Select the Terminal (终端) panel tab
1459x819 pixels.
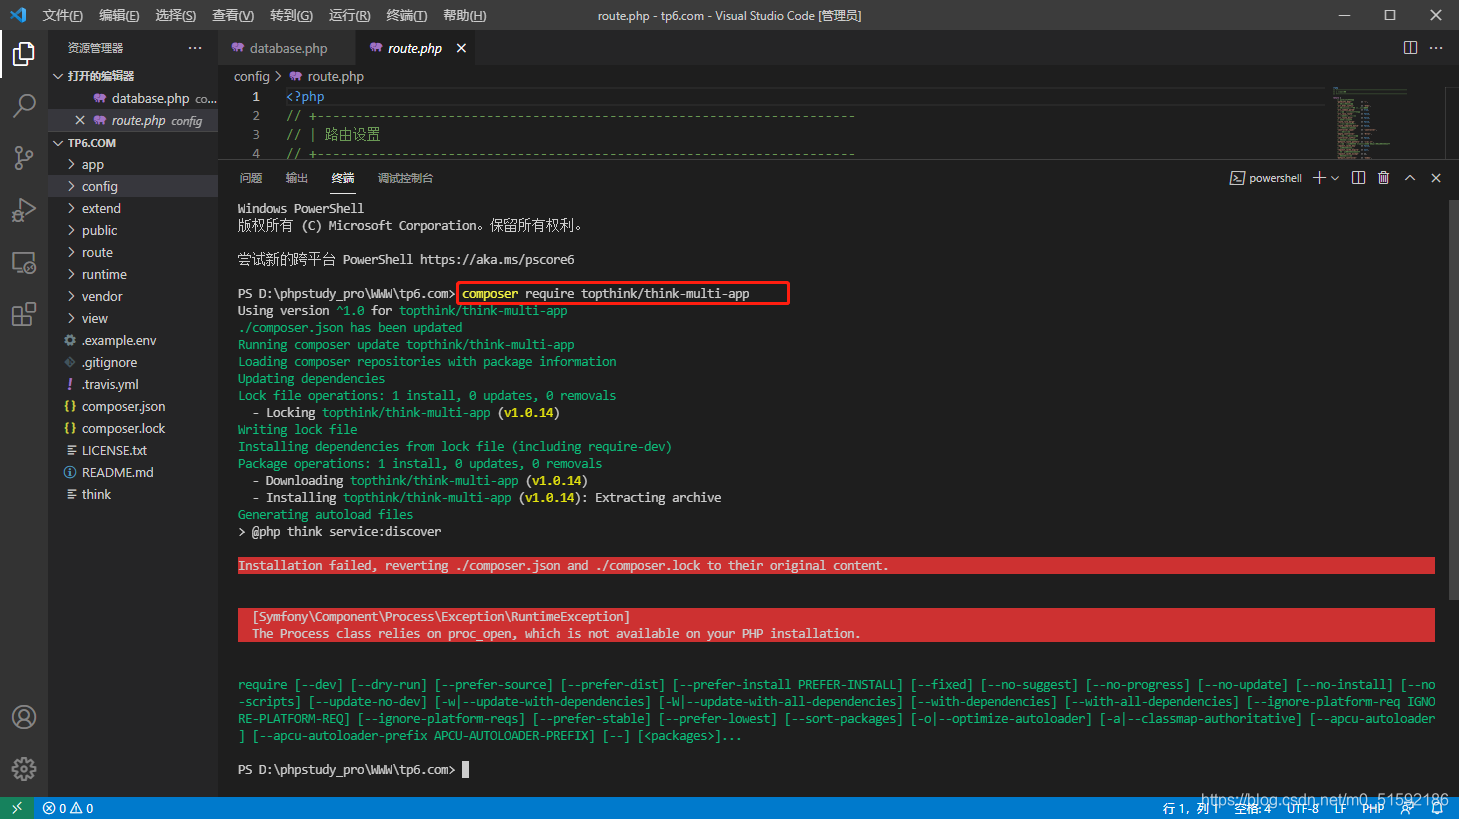coord(343,178)
